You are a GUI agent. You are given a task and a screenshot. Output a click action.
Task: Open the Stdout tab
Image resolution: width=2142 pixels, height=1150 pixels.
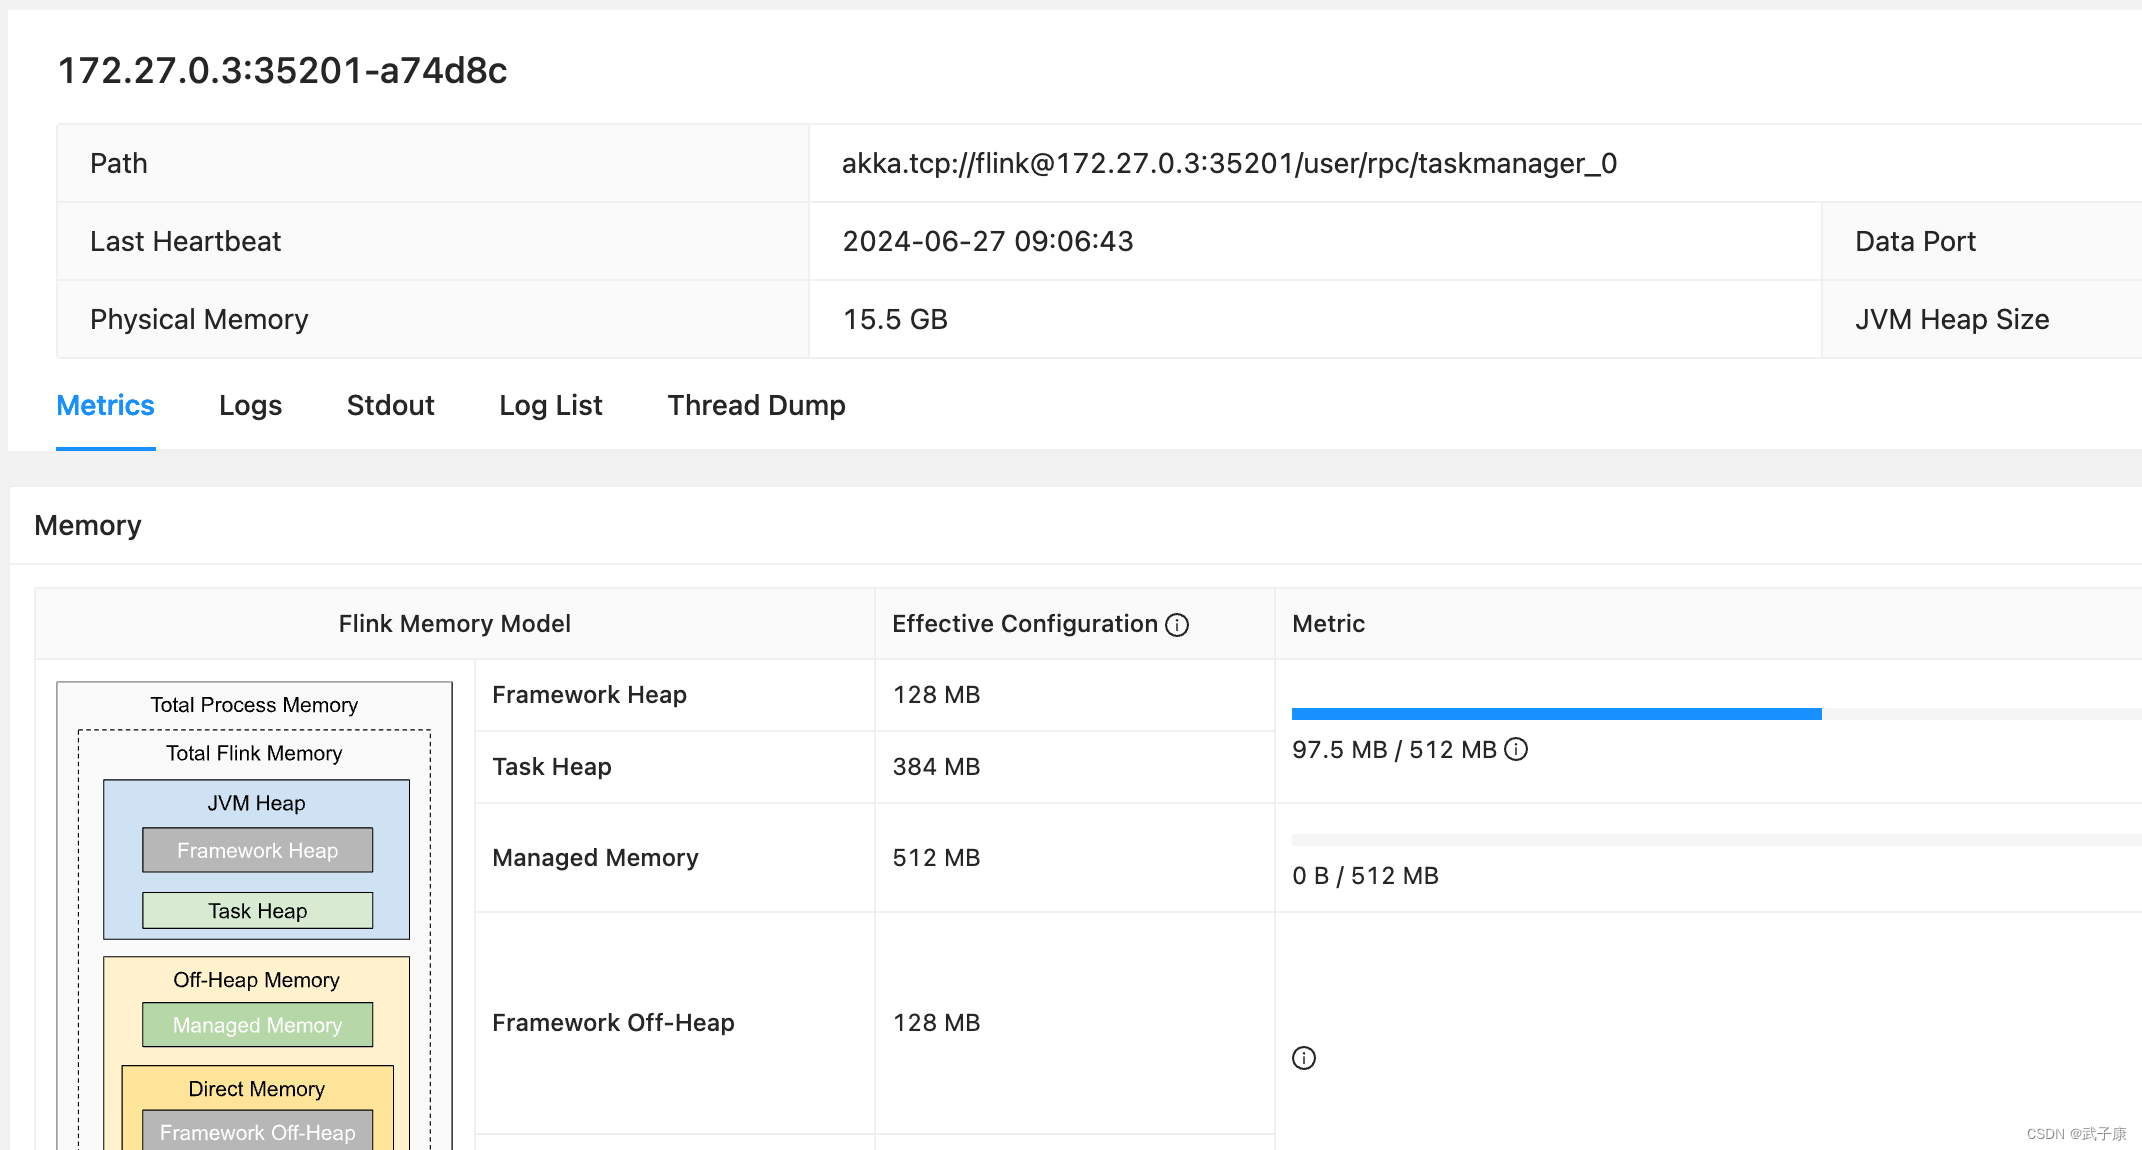[x=390, y=405]
